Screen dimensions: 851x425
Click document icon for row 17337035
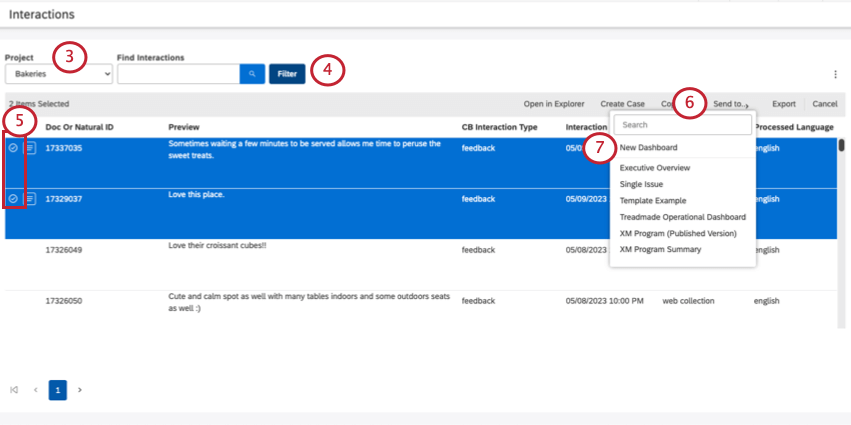pyautogui.click(x=30, y=148)
